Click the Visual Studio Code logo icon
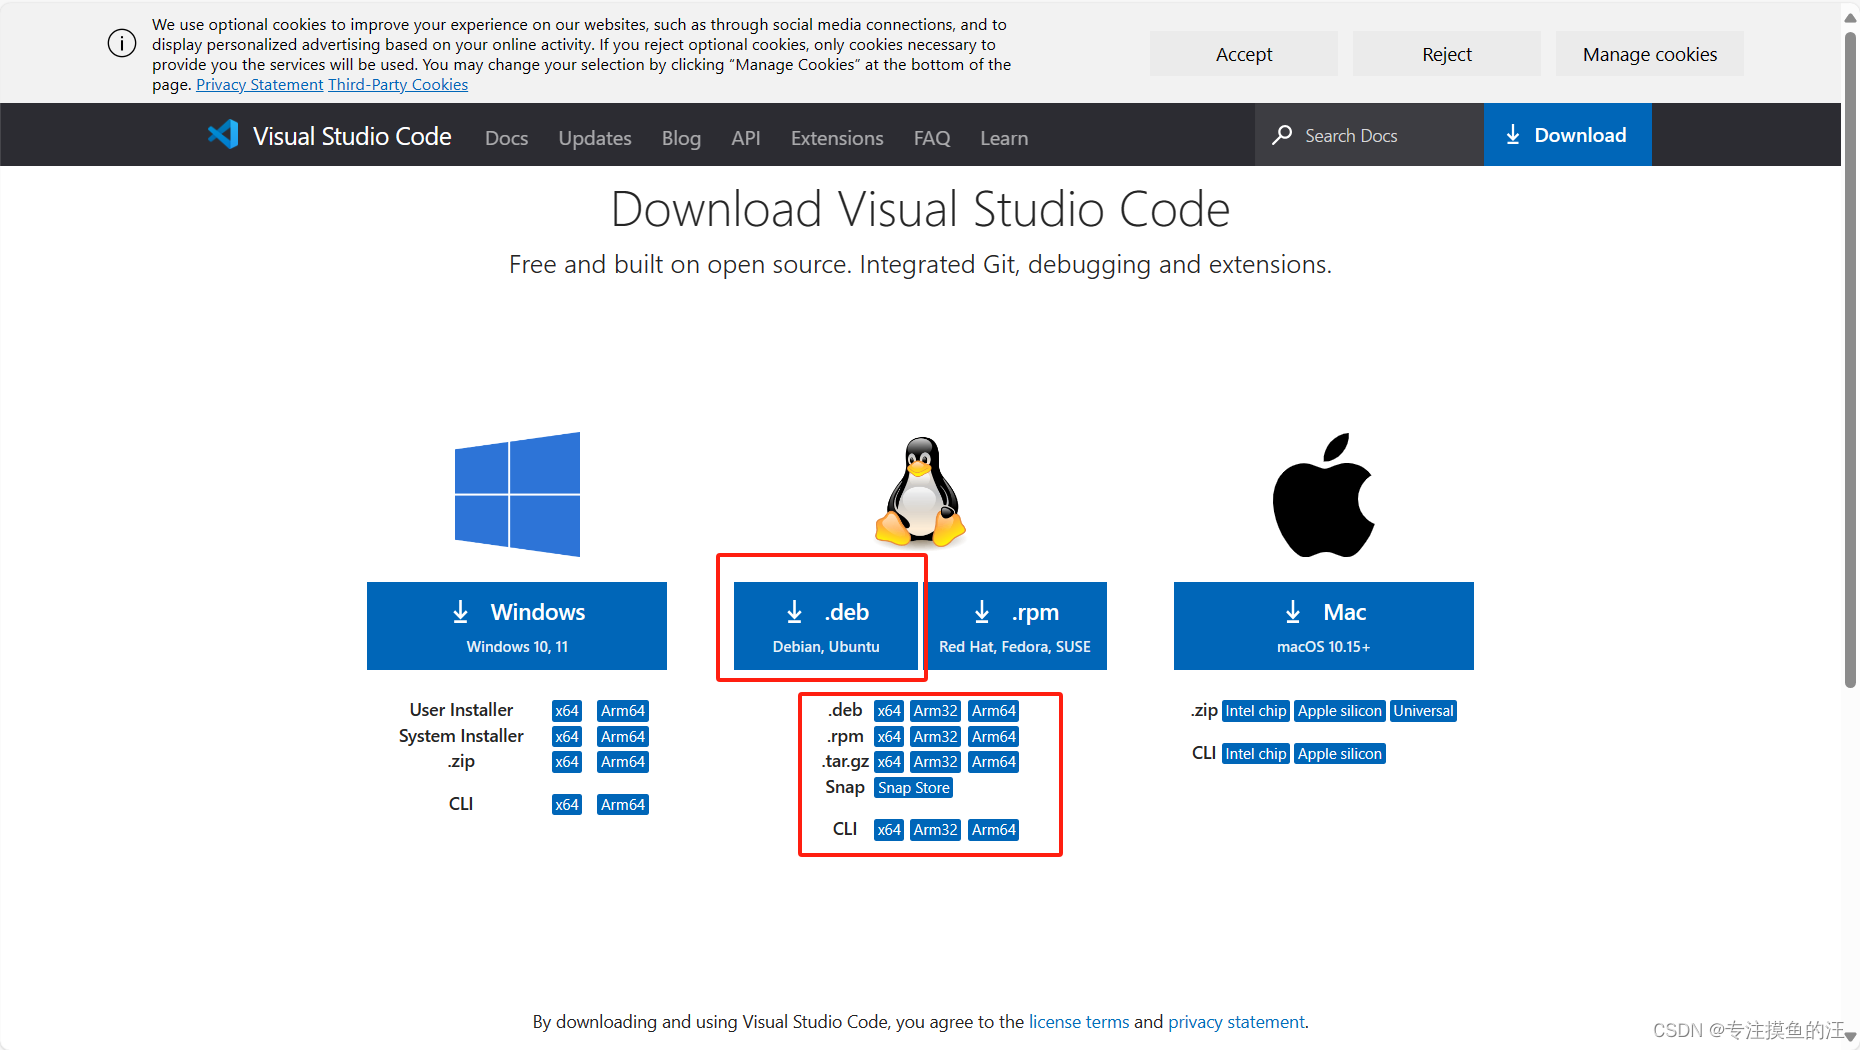 click(223, 135)
